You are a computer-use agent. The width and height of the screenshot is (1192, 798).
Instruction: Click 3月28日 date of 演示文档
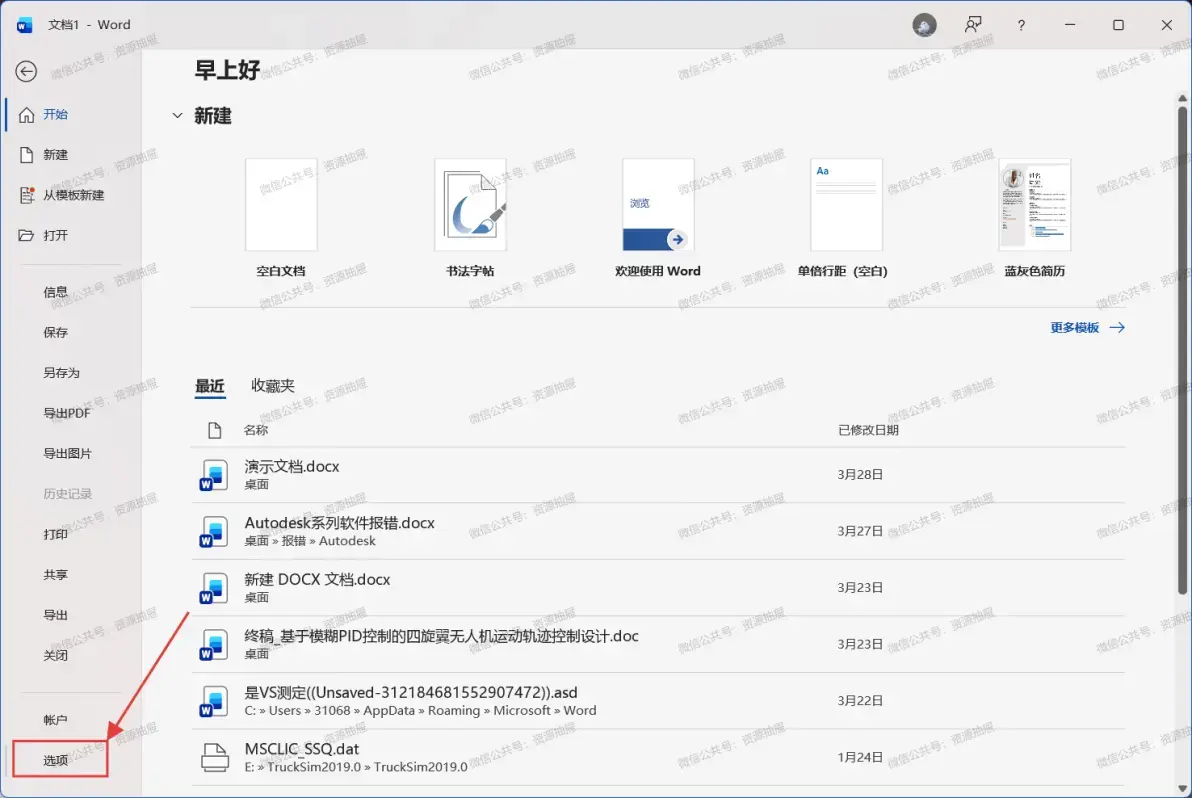pos(860,475)
